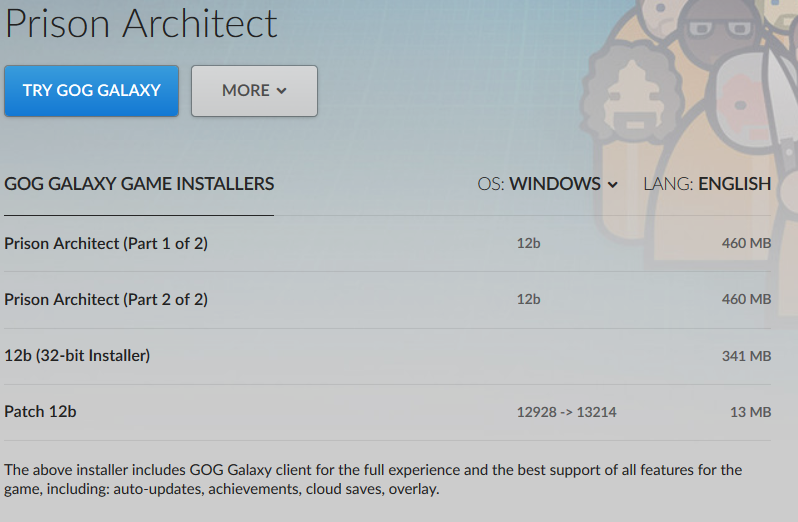Click the Prison Architect page title
The height and width of the screenshot is (522, 798).
click(x=141, y=23)
